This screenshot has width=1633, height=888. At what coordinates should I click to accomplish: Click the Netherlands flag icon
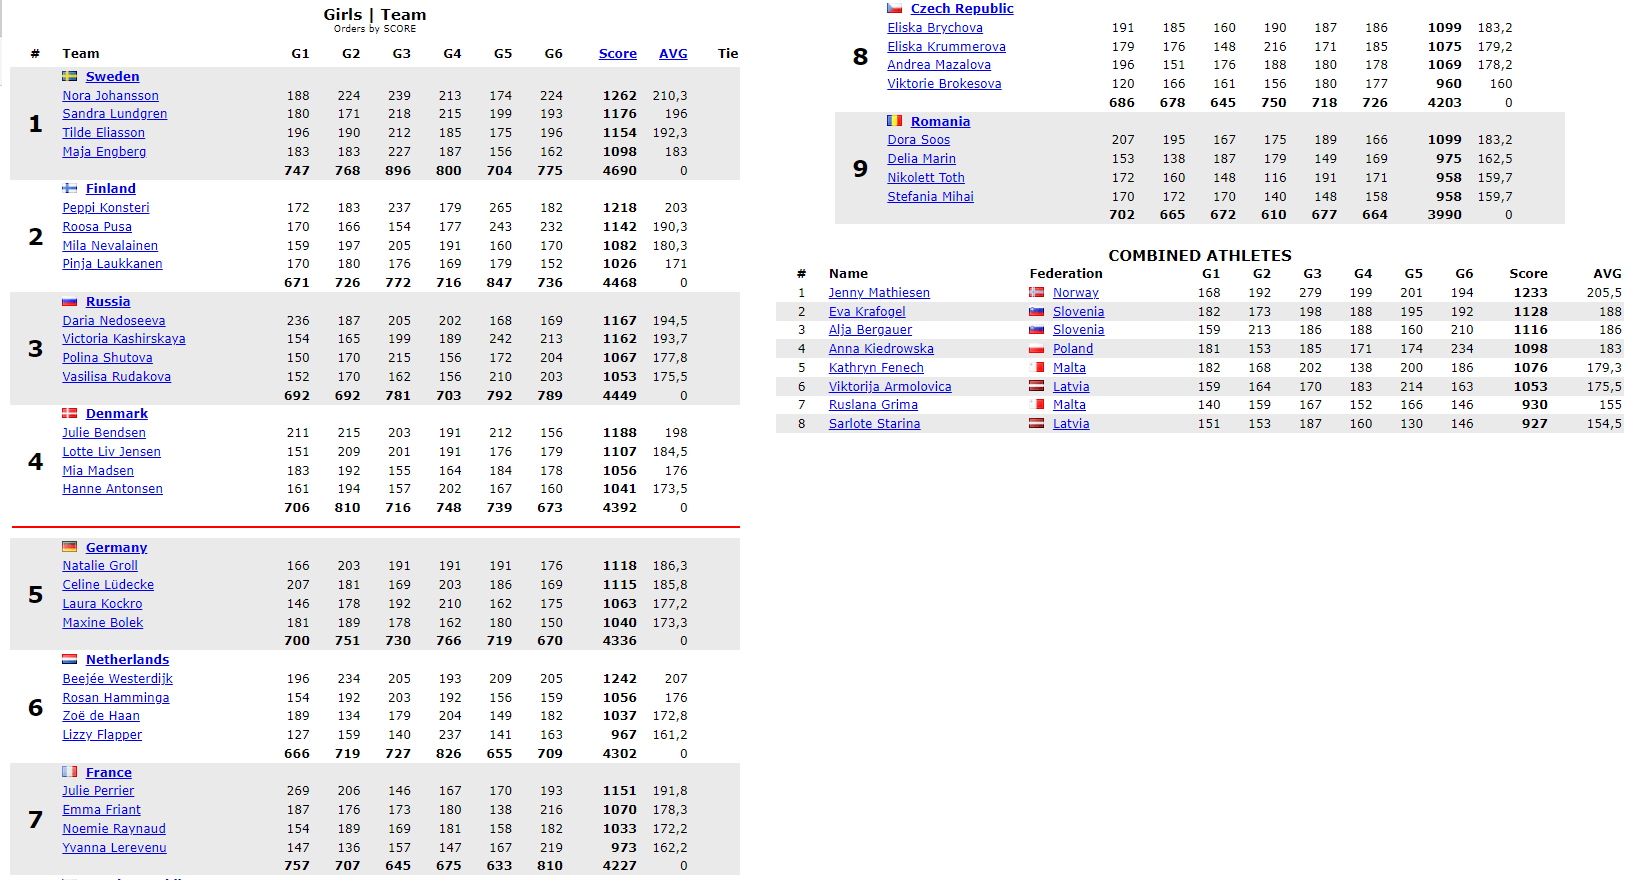coord(70,659)
